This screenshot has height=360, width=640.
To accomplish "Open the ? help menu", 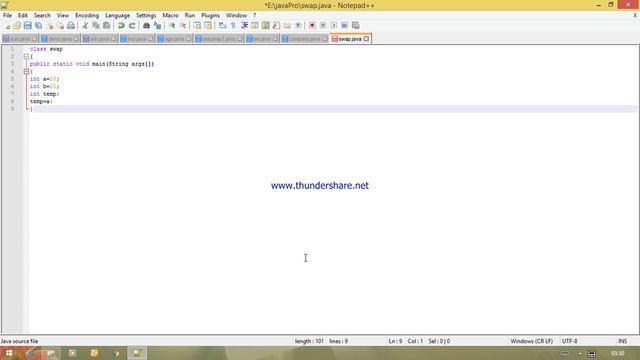I will coord(254,16).
